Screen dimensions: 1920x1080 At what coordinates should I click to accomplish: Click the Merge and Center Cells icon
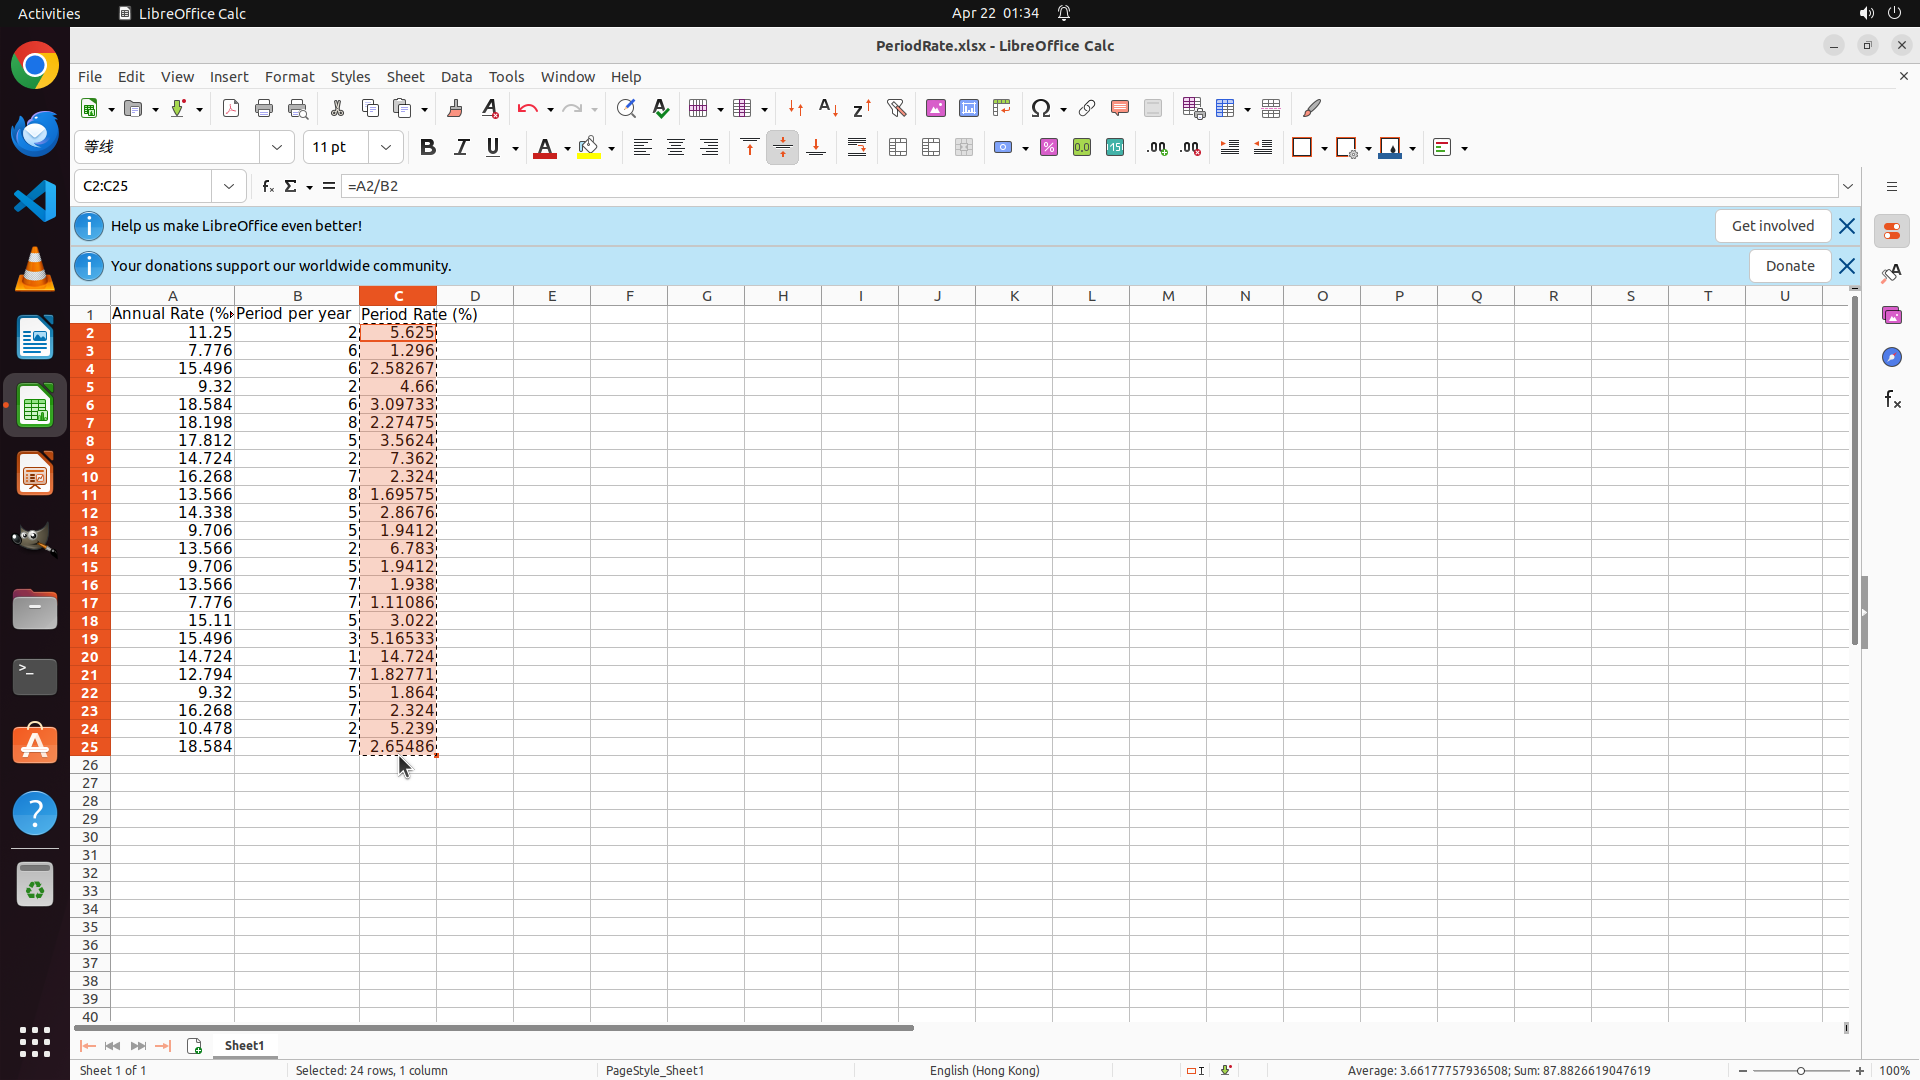pos(898,148)
